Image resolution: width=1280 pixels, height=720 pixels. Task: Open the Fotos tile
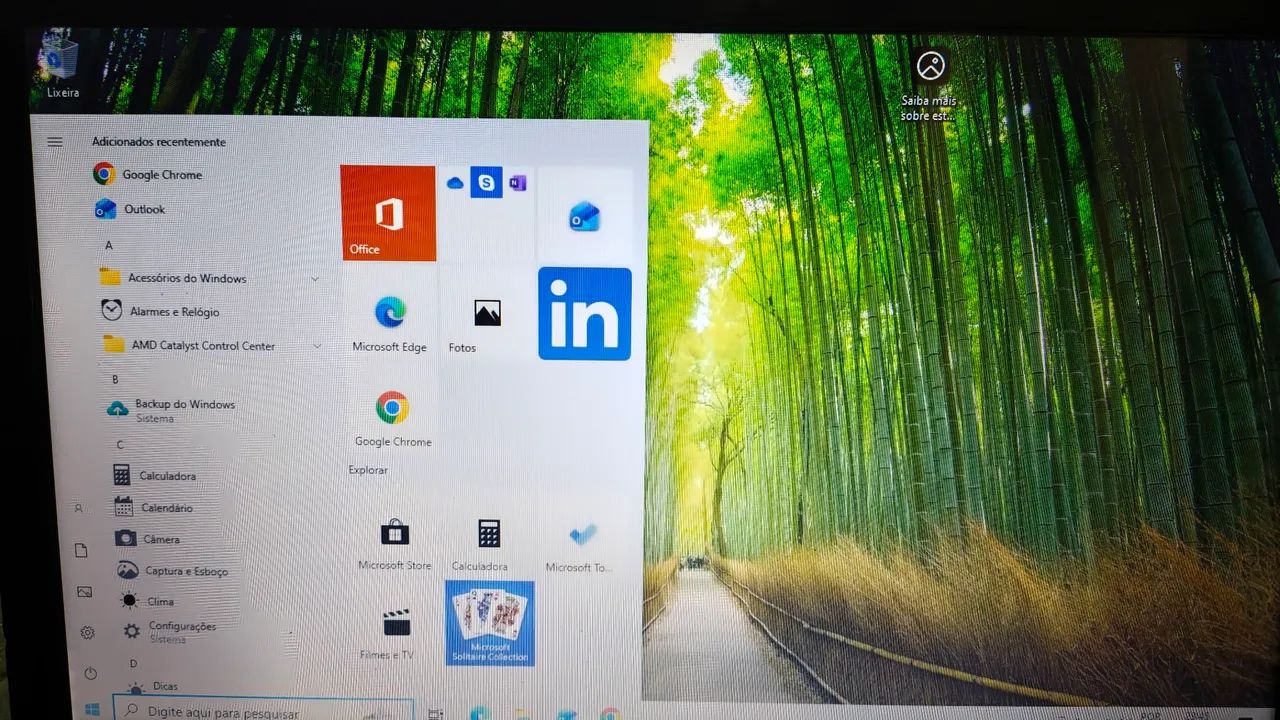point(487,313)
